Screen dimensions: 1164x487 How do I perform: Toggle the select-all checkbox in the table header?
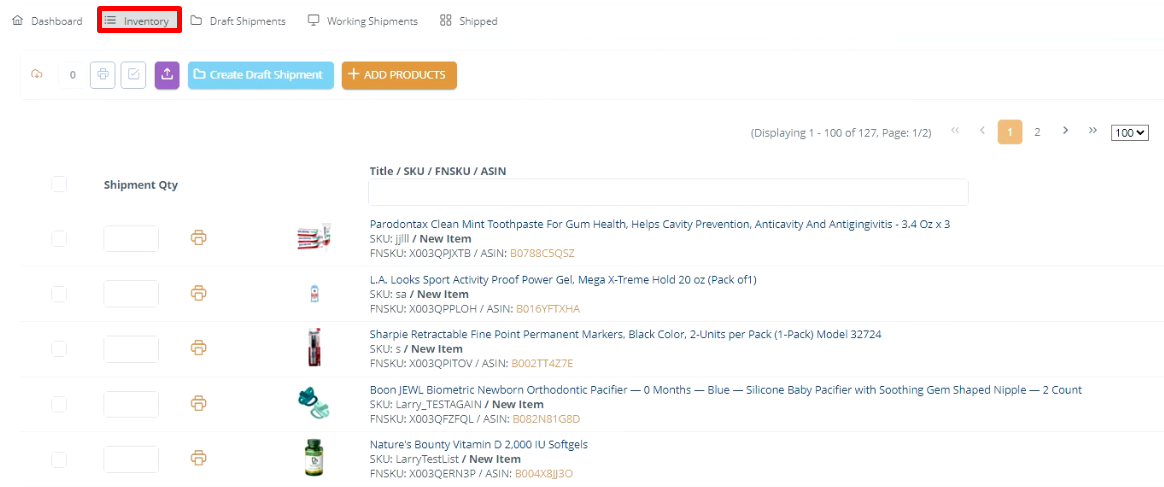click(59, 184)
